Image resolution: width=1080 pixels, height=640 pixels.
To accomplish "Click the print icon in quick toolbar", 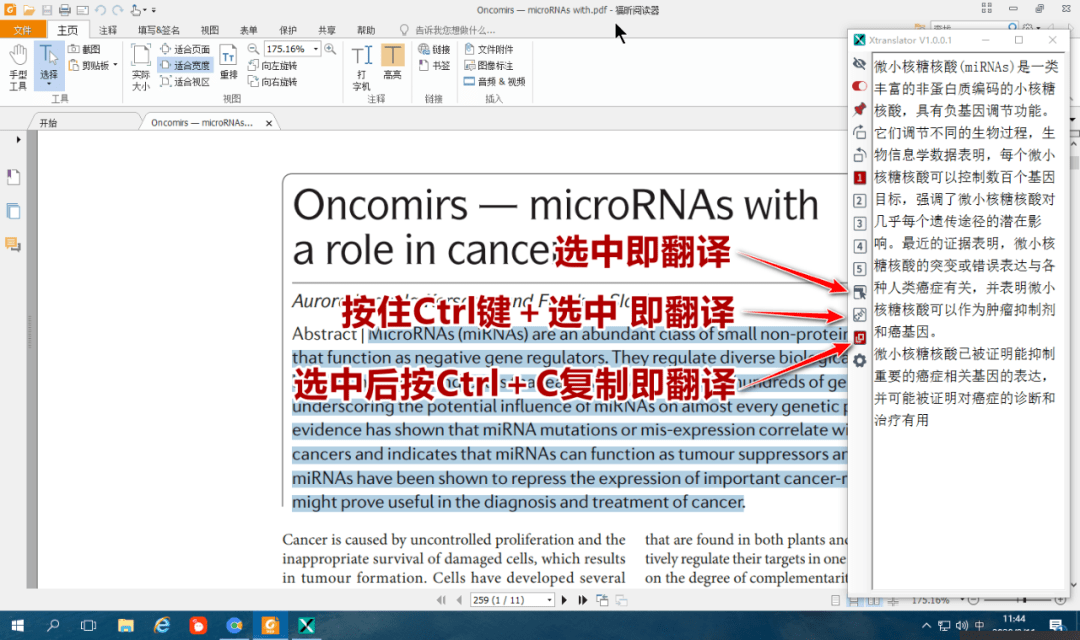I will [65, 10].
